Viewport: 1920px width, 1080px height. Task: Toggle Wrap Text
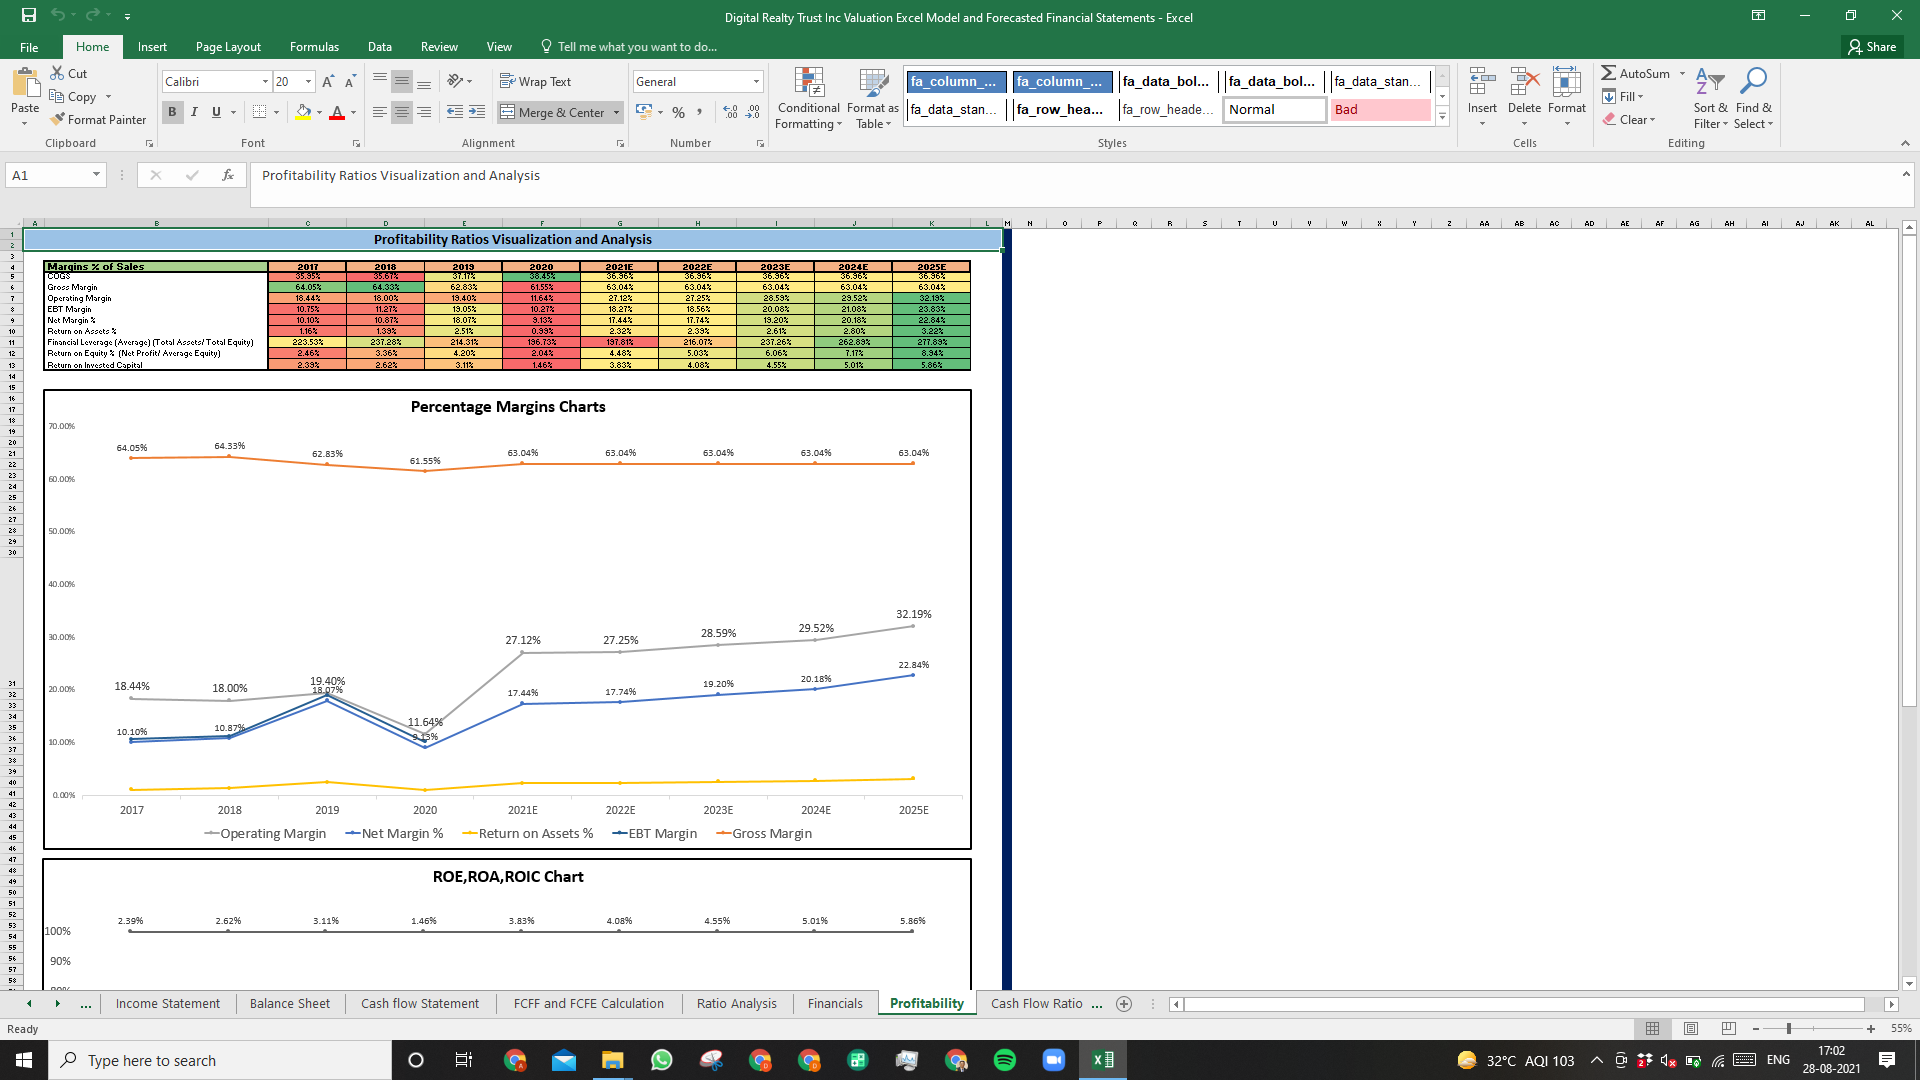click(535, 81)
